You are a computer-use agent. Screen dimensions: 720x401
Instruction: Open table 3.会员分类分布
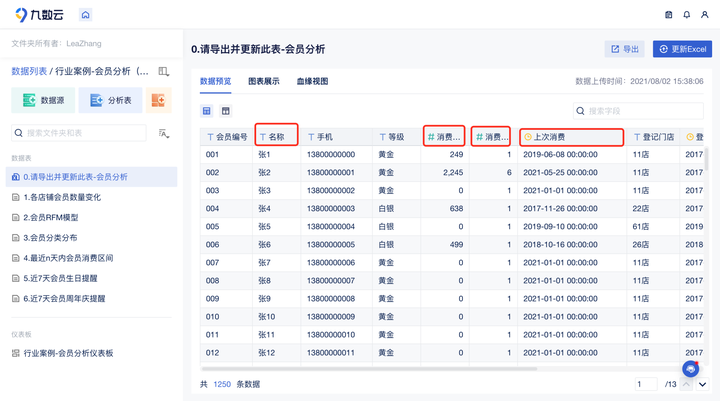tap(91, 237)
